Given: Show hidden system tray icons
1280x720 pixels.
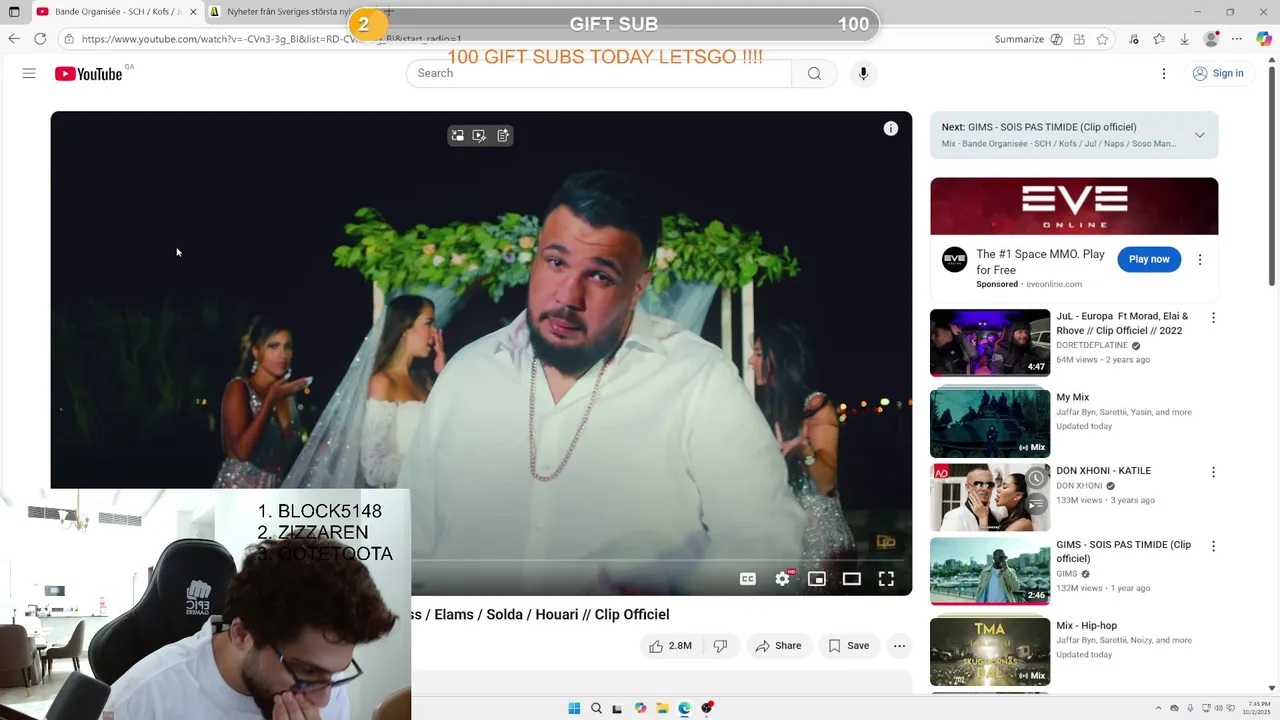Looking at the screenshot, I should 1159,708.
